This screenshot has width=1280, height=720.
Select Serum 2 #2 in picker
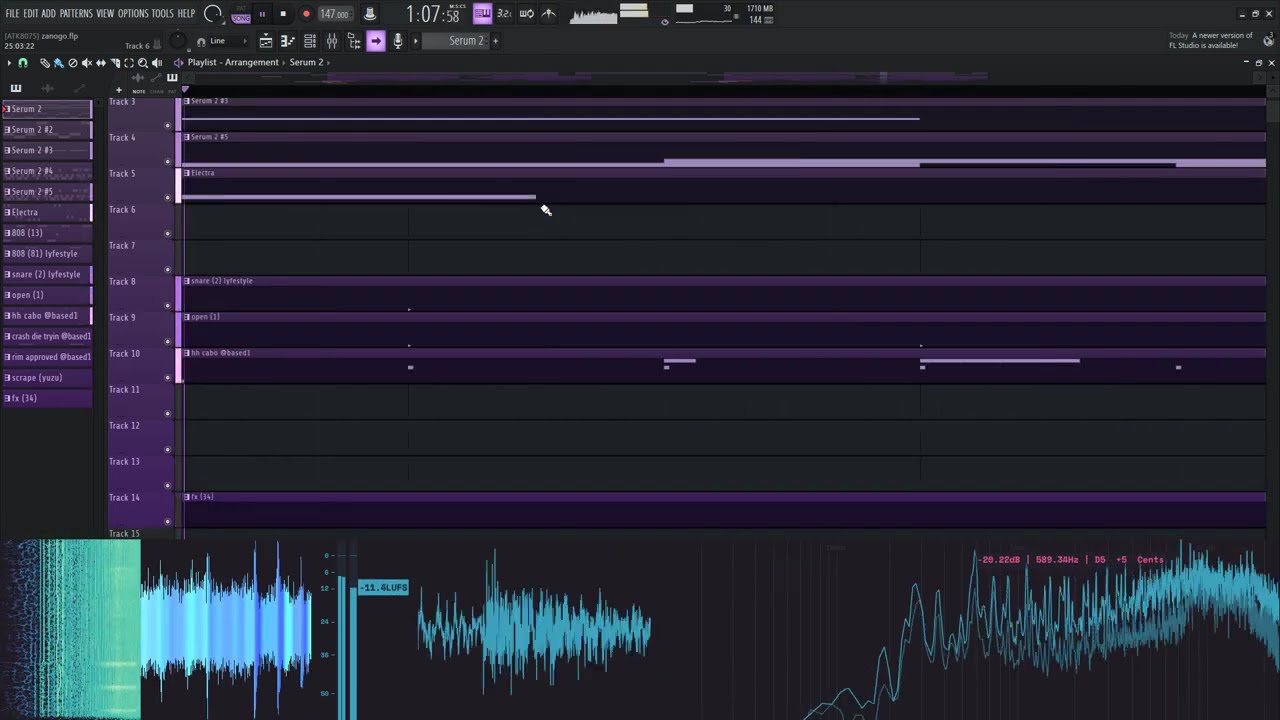47,130
